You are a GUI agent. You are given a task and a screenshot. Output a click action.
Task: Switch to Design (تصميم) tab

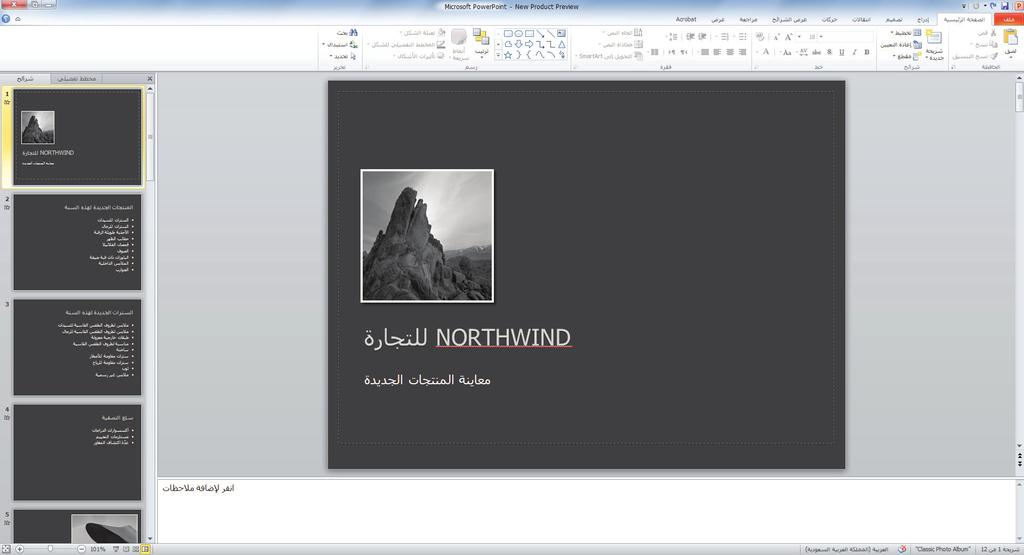click(894, 20)
